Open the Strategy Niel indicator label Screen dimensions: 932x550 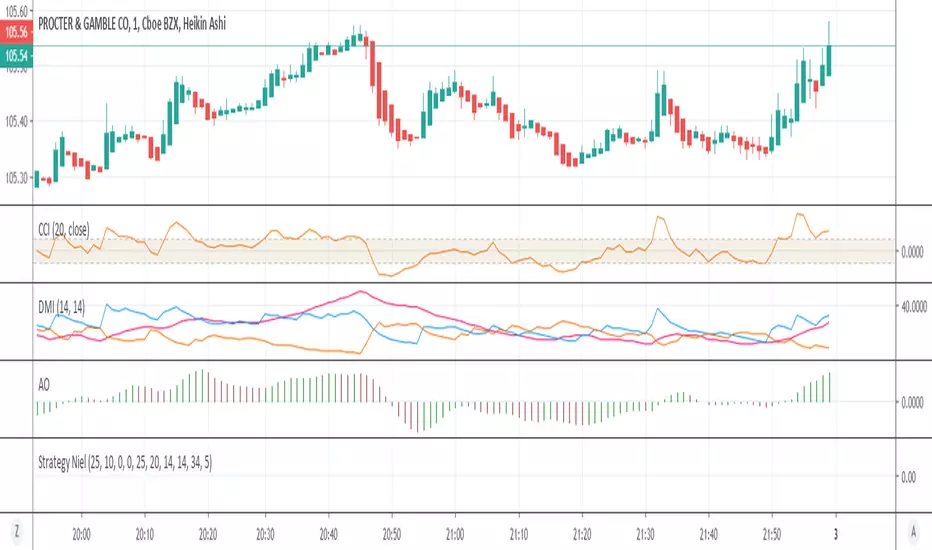coord(125,462)
